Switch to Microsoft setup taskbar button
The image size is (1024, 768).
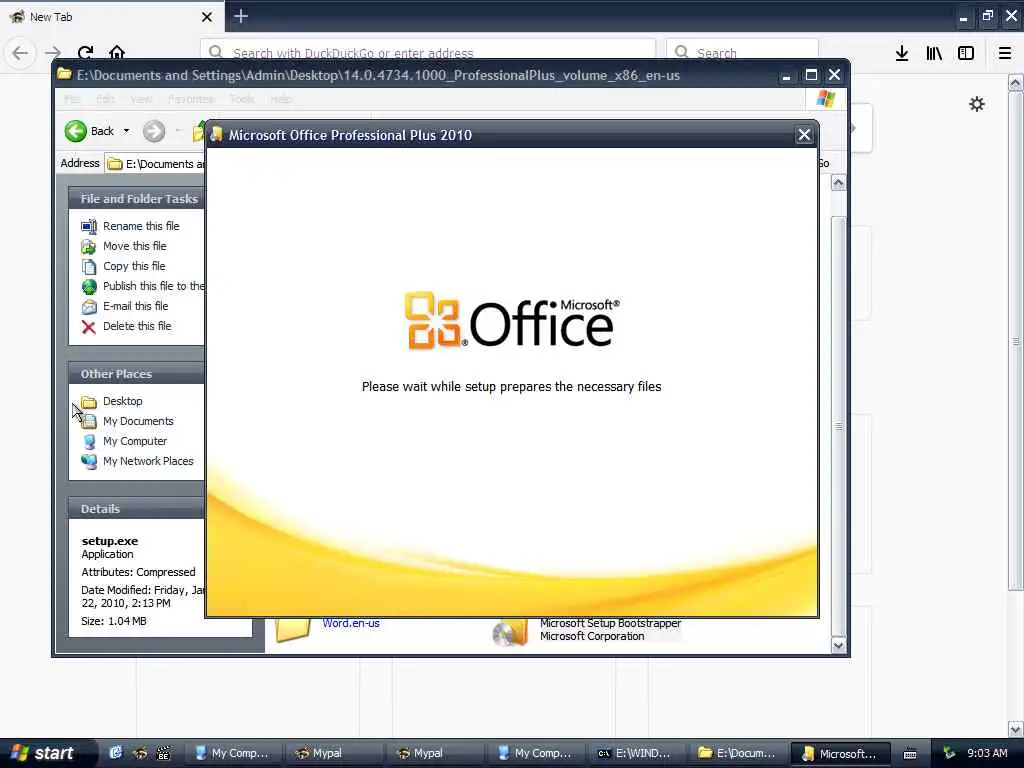(x=840, y=753)
